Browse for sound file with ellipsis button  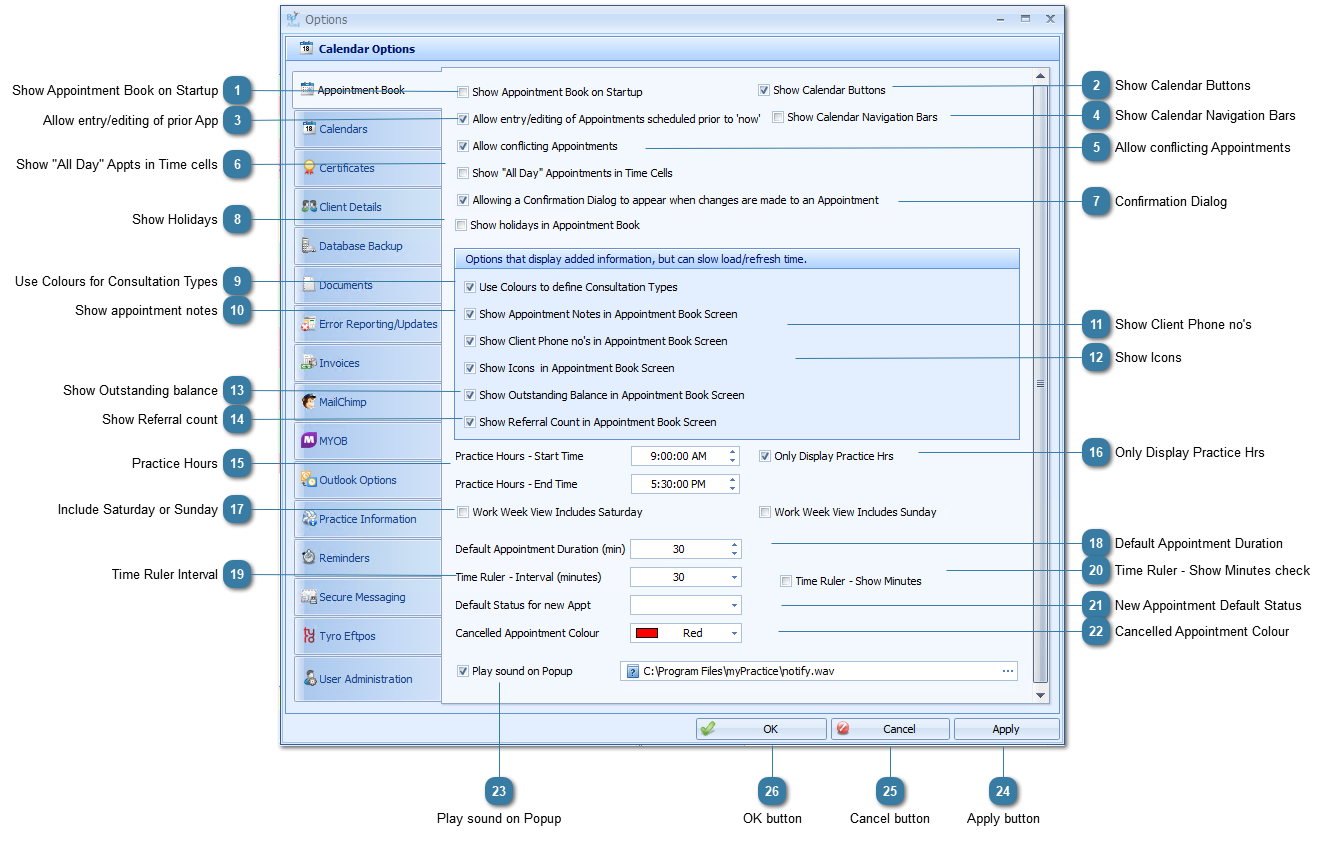[x=1007, y=671]
